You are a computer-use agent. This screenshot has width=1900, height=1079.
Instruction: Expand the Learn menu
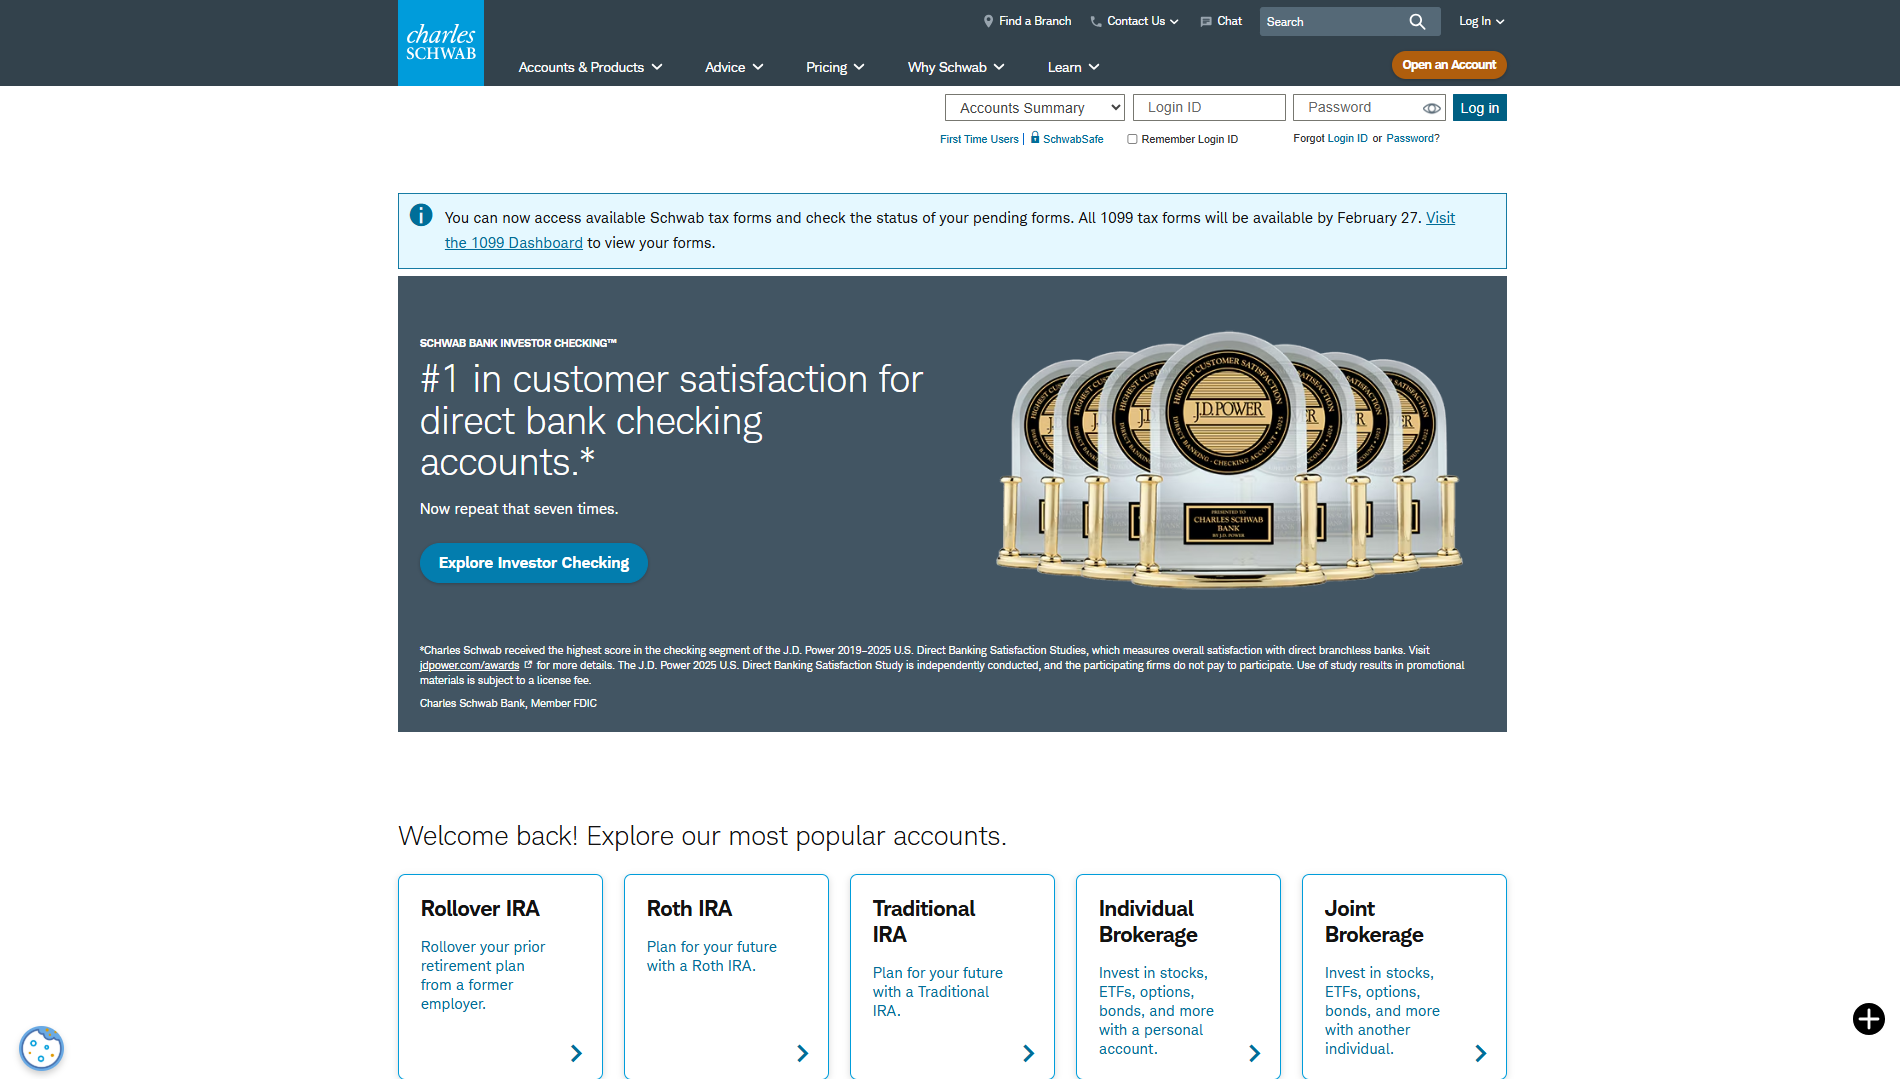tap(1073, 67)
